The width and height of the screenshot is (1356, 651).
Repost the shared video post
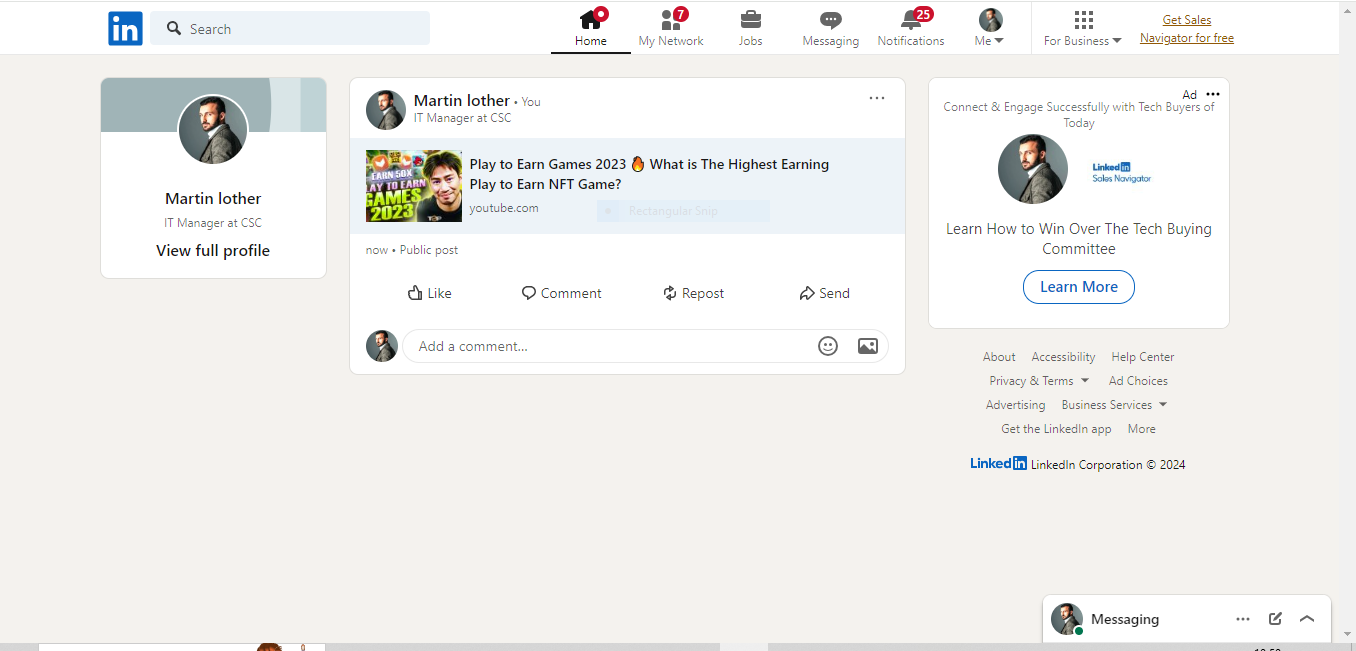[693, 293]
